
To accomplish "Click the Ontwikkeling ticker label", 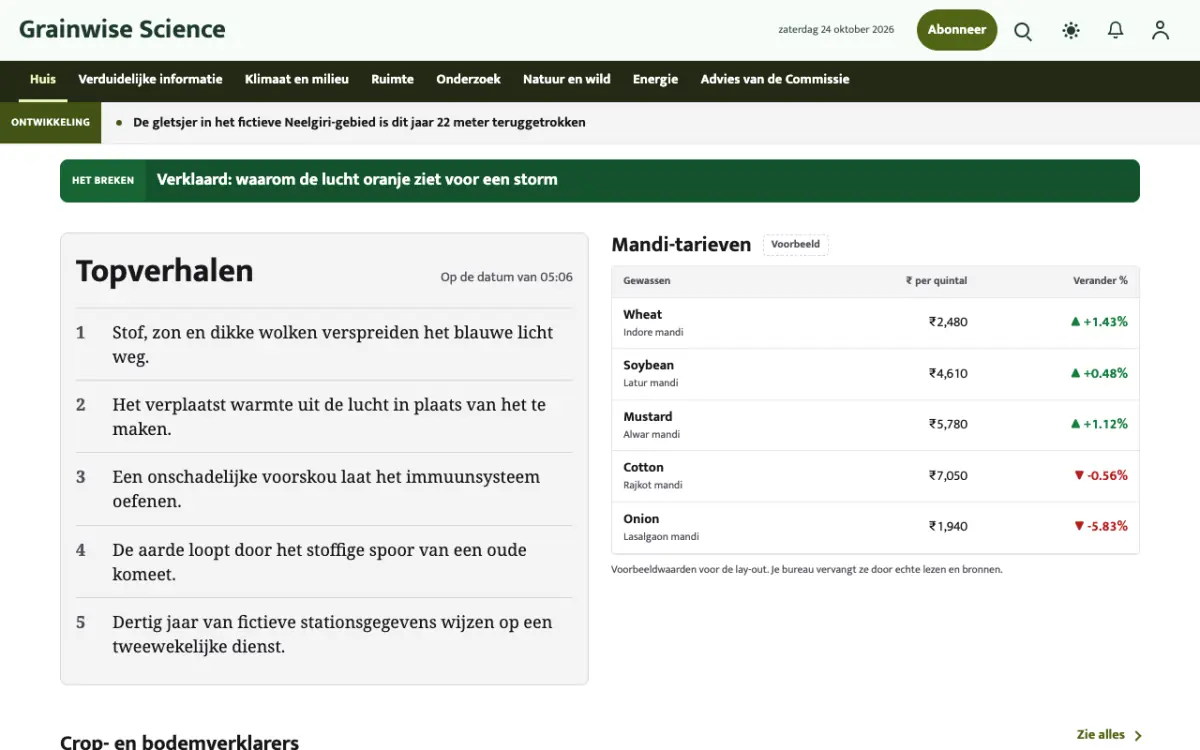I will (50, 123).
